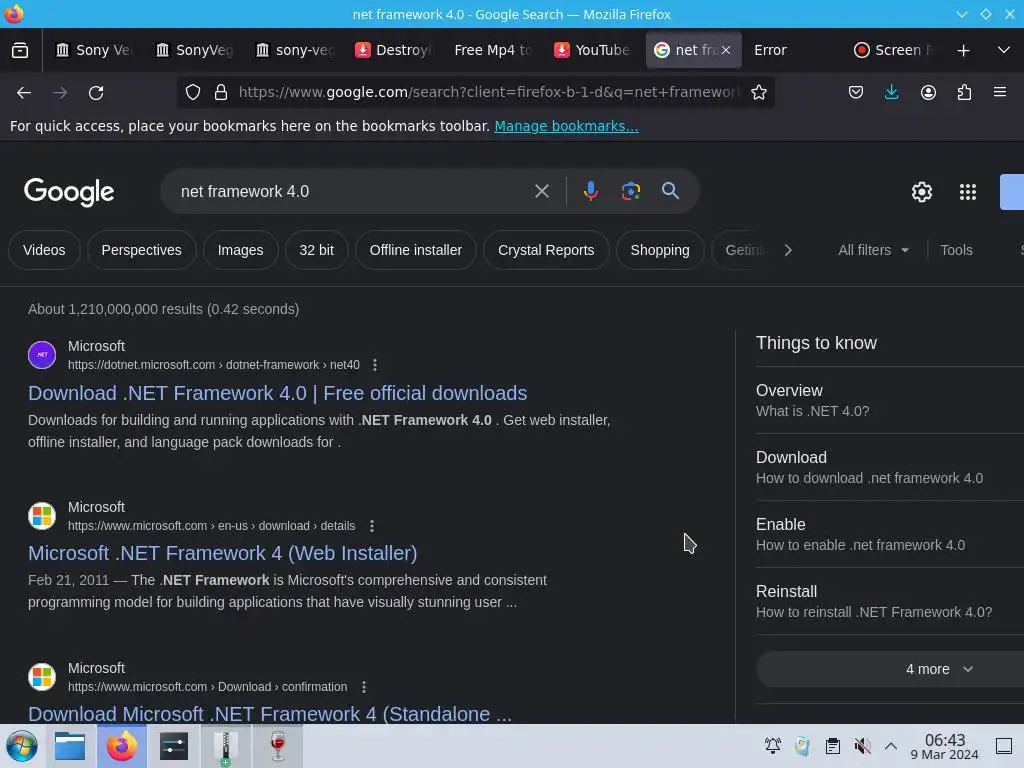List all tabs dropdown arrow
1024x768 pixels.
pos(1004,50)
